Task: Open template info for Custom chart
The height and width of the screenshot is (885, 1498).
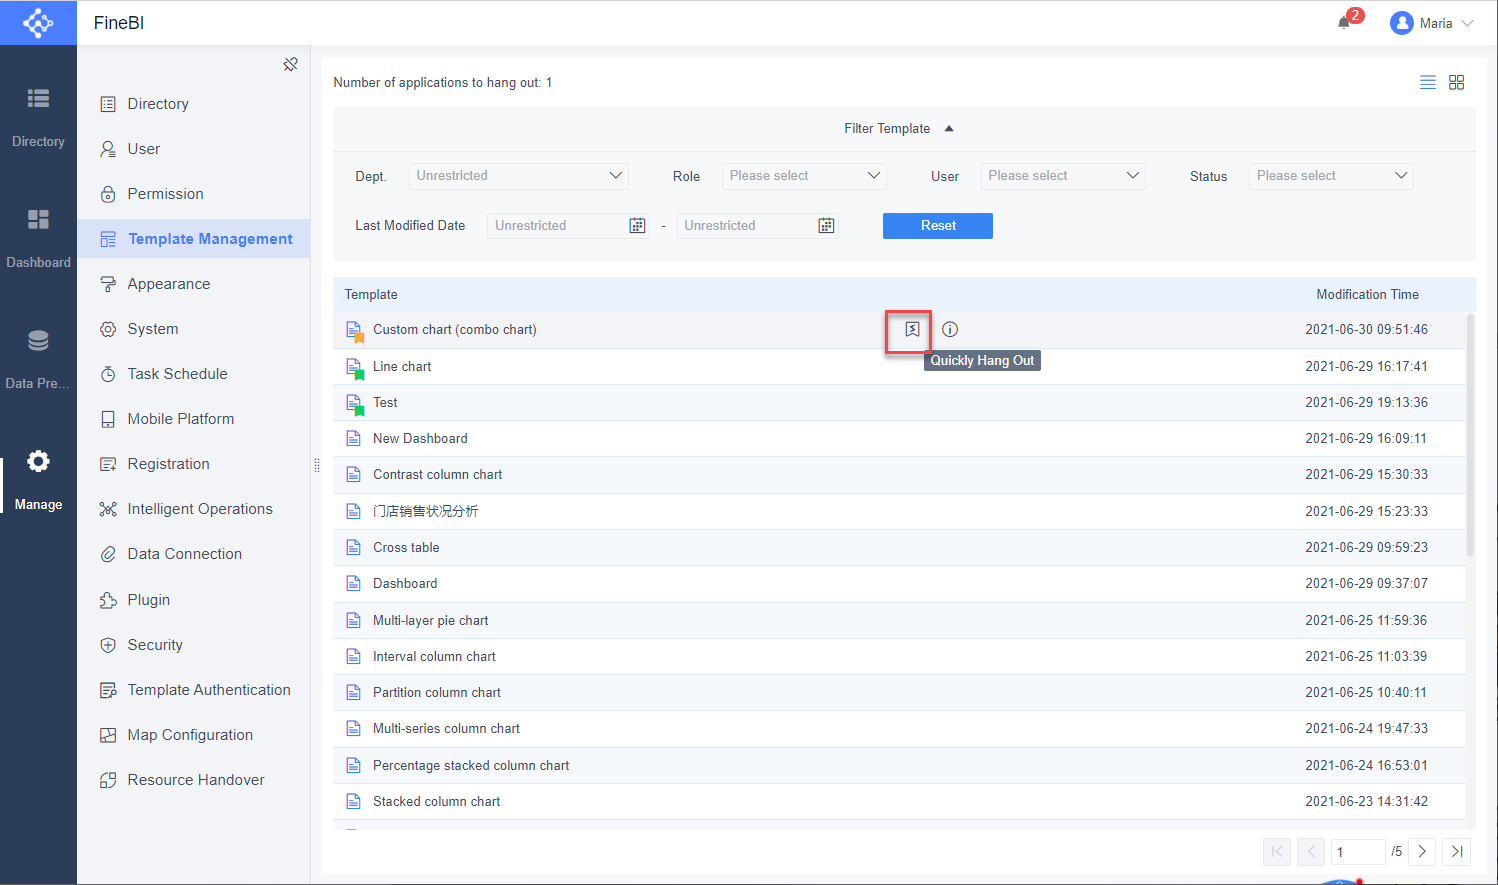Action: coord(949,329)
